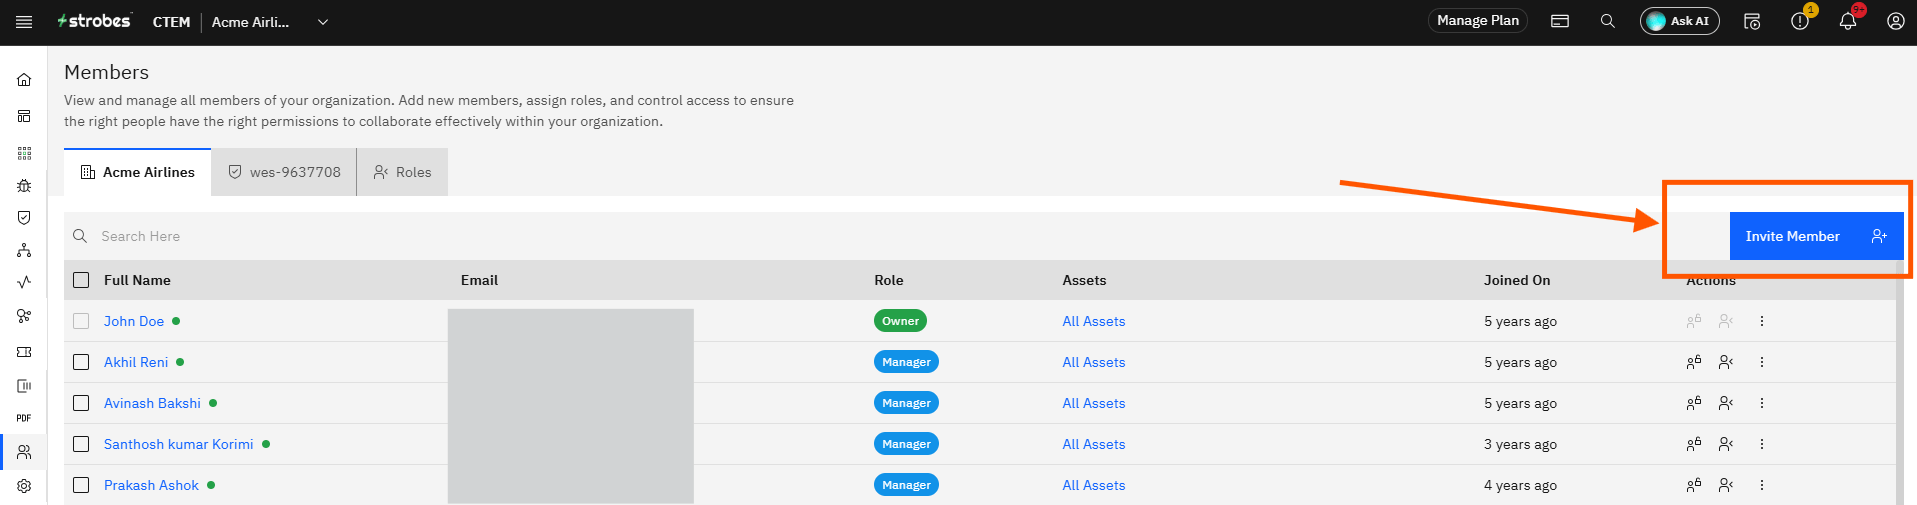Open the bug icon in sidebar
Screen dimensions: 1917x505
point(24,186)
